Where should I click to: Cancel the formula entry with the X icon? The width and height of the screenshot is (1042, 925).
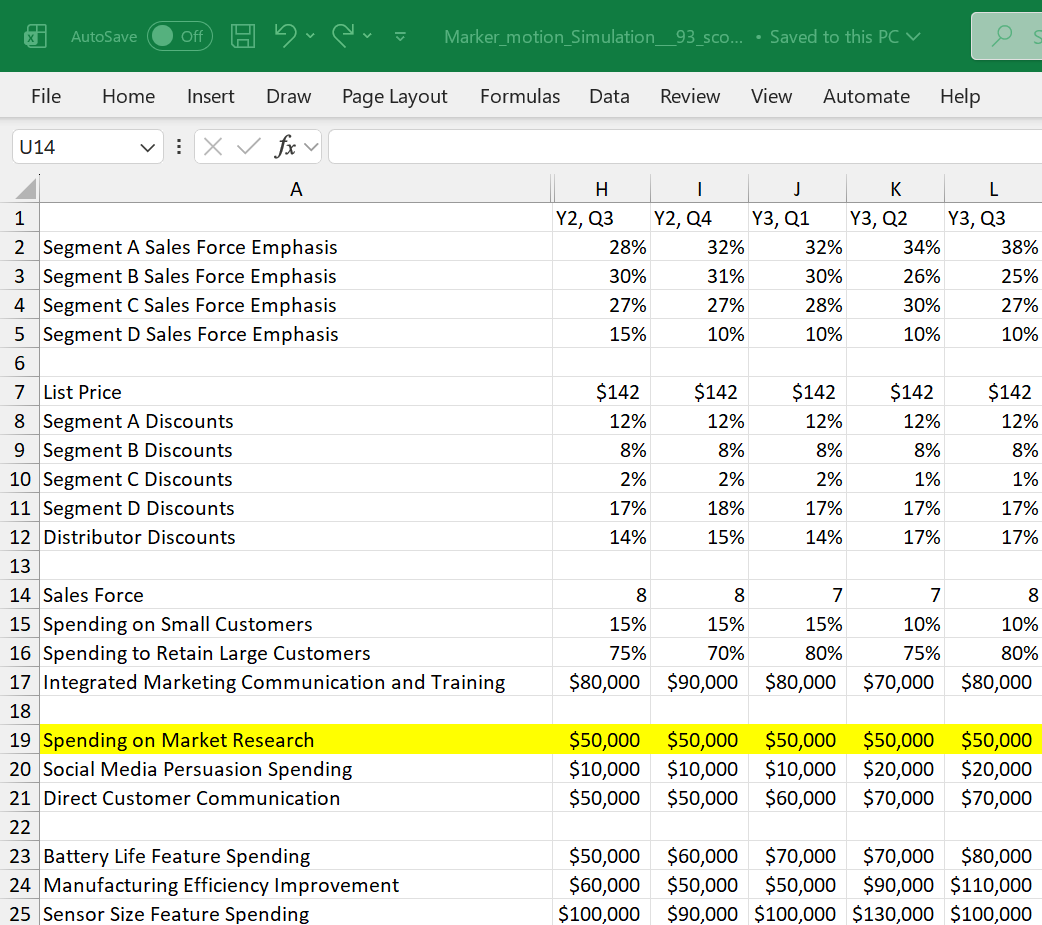213,146
